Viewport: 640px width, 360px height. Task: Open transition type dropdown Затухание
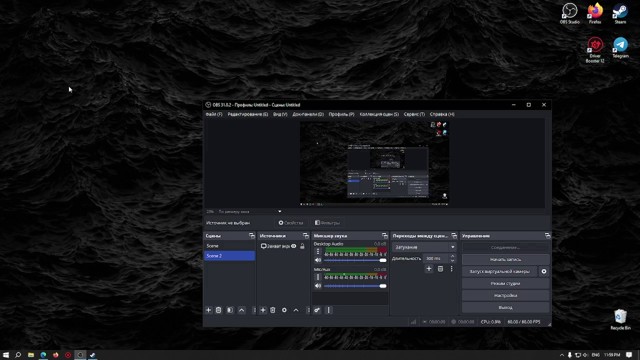tap(424, 247)
